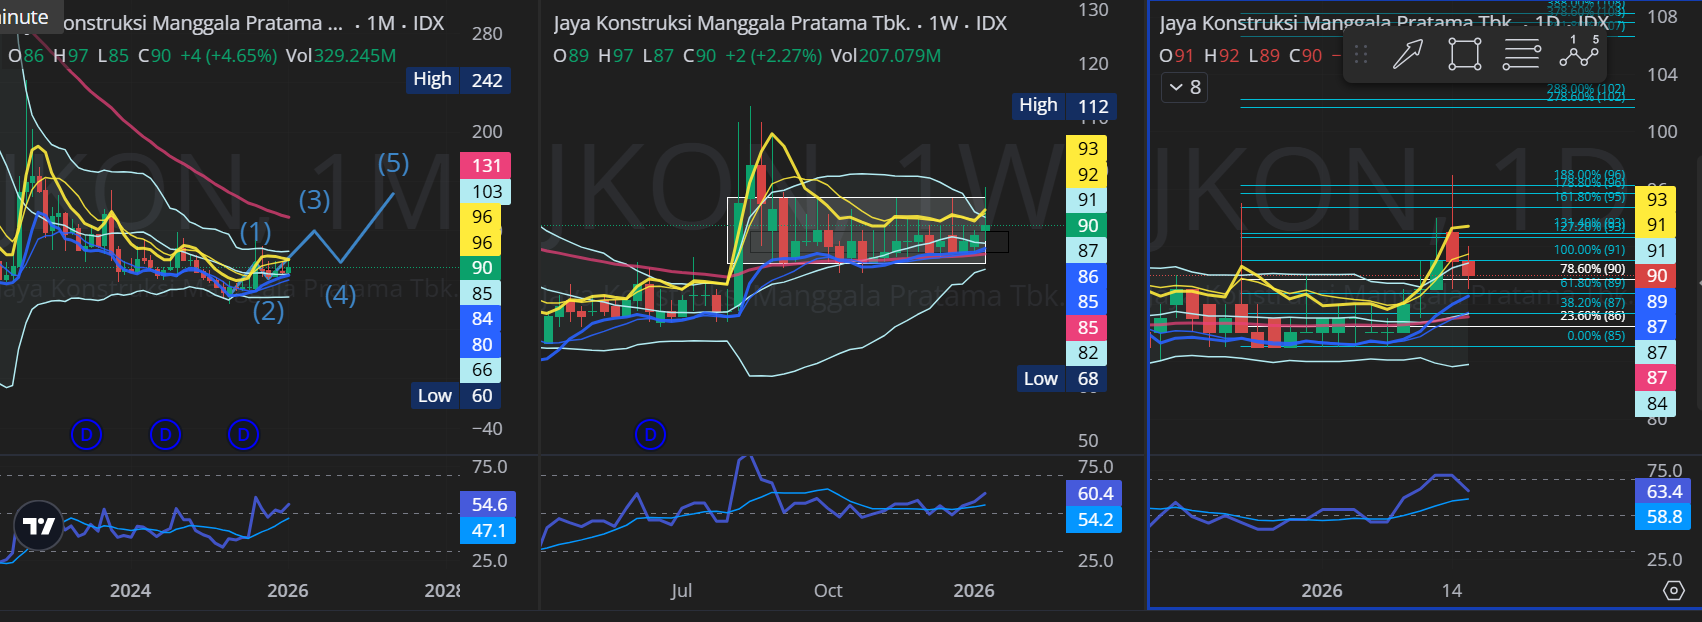The image size is (1702, 622).
Task: Click RSI value 54.2 on weekly chart
Action: pyautogui.click(x=1094, y=520)
